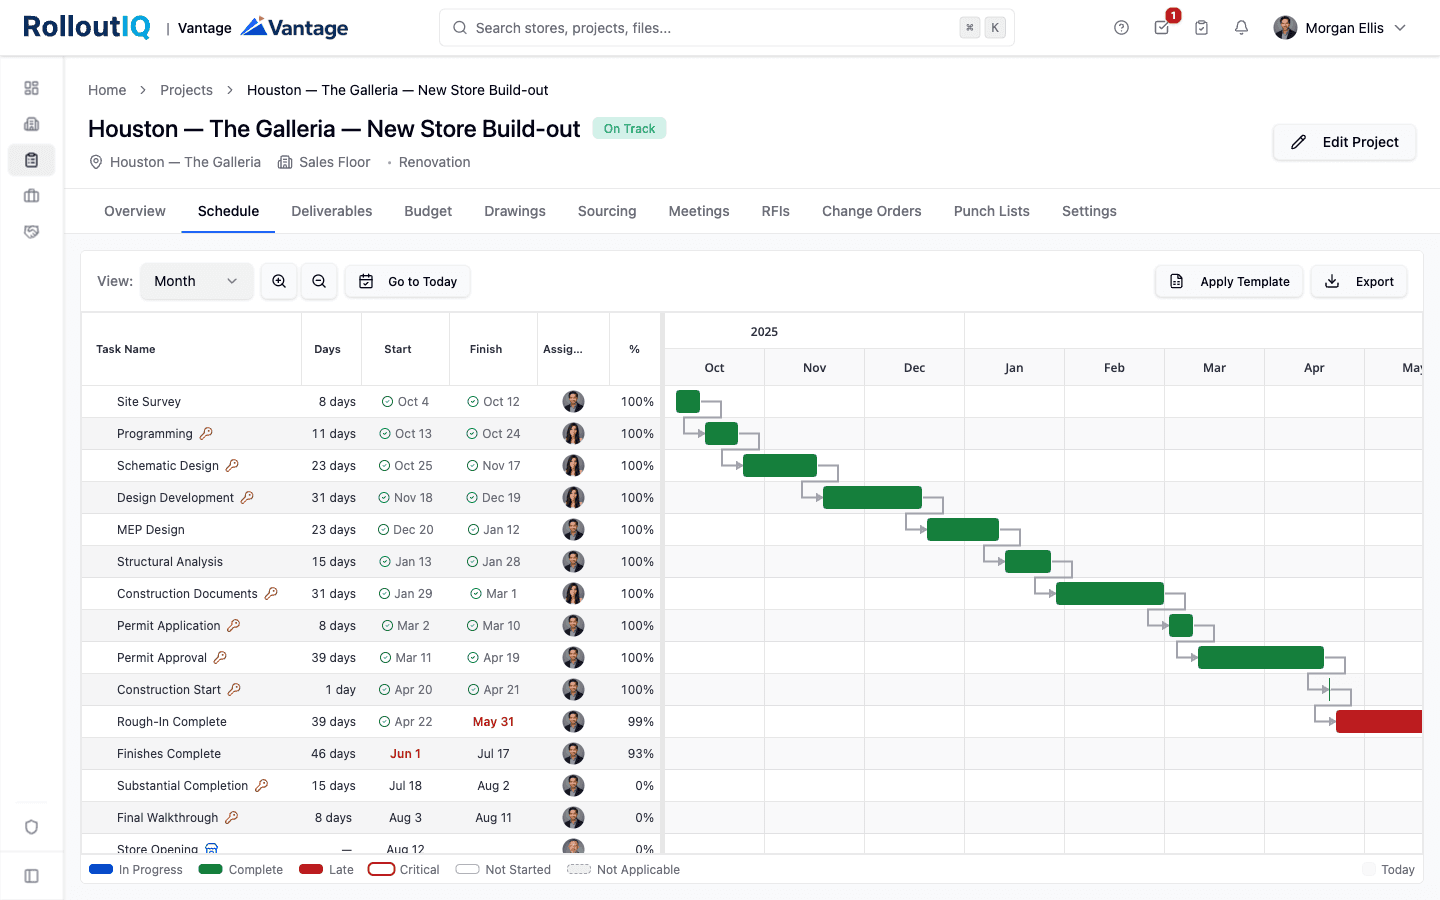Open the stores building icon in sidebar

pyautogui.click(x=31, y=124)
